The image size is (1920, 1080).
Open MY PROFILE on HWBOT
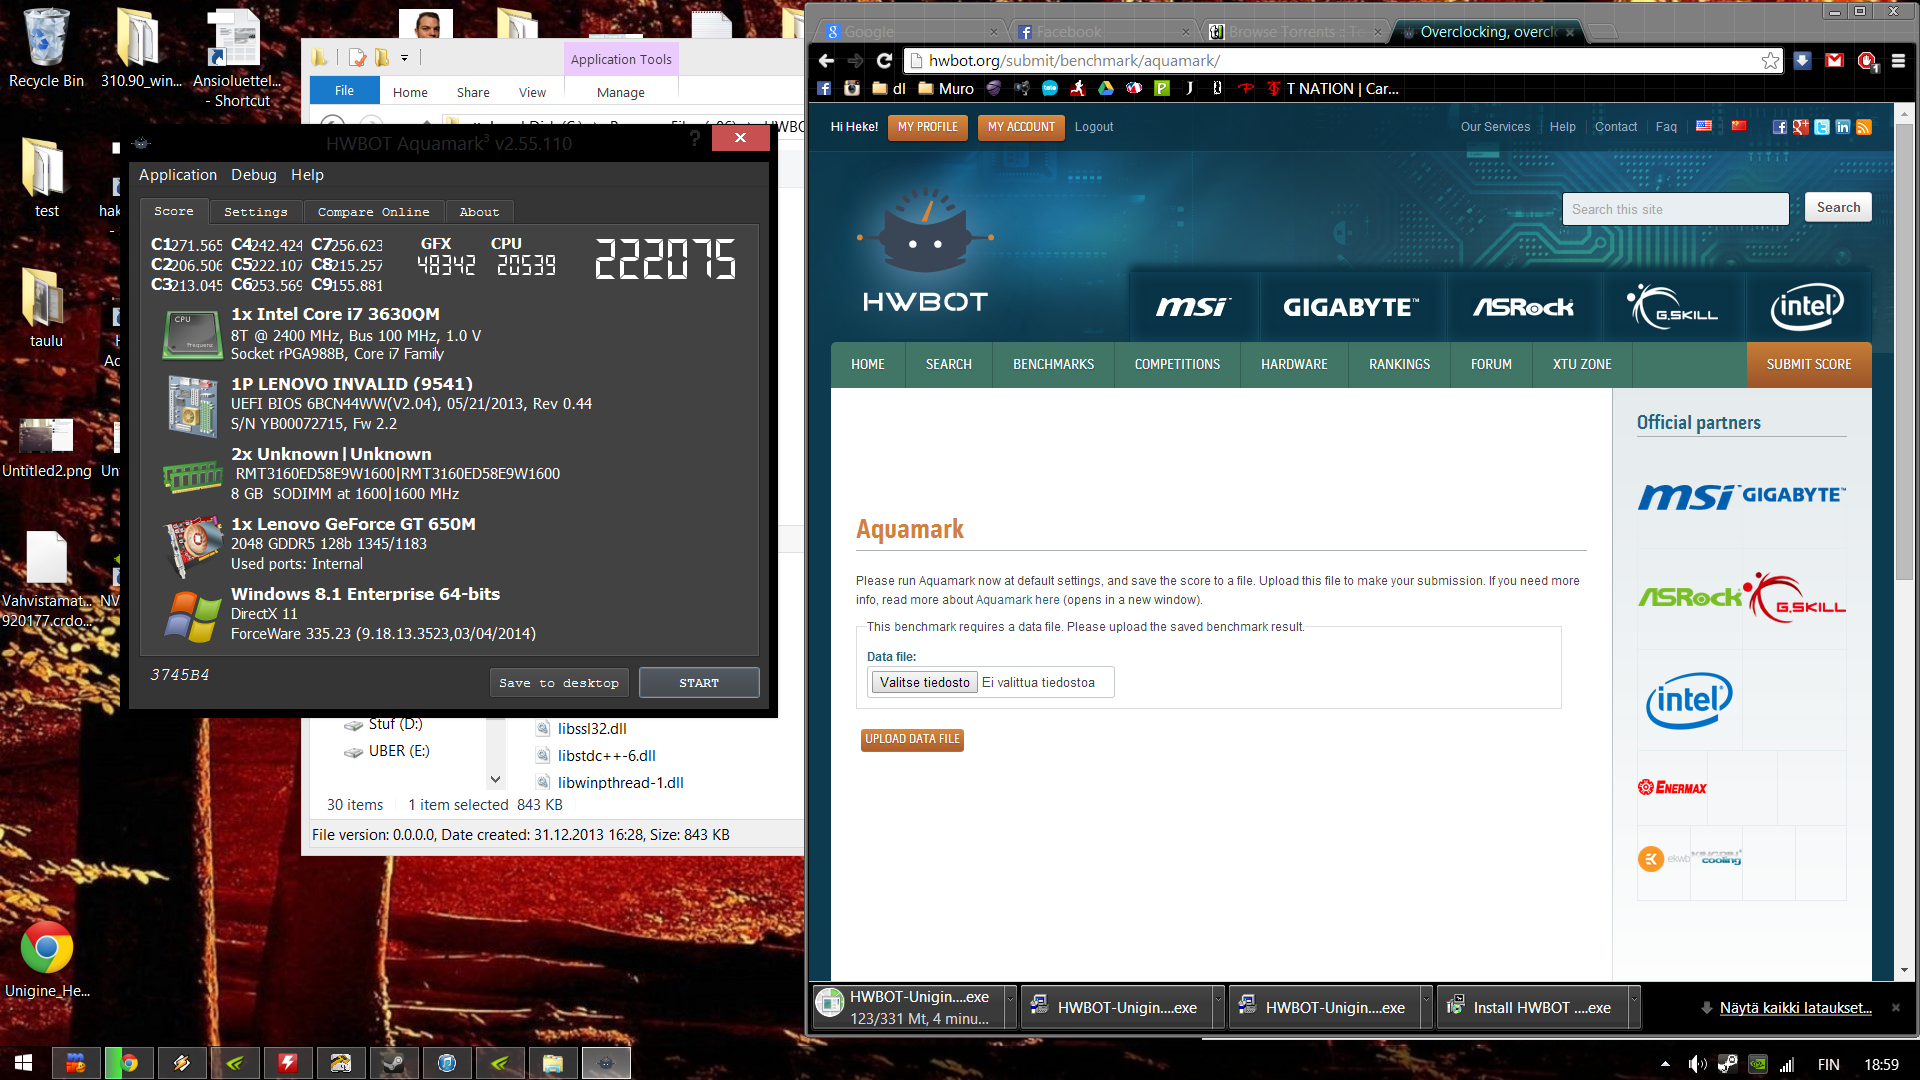click(927, 127)
